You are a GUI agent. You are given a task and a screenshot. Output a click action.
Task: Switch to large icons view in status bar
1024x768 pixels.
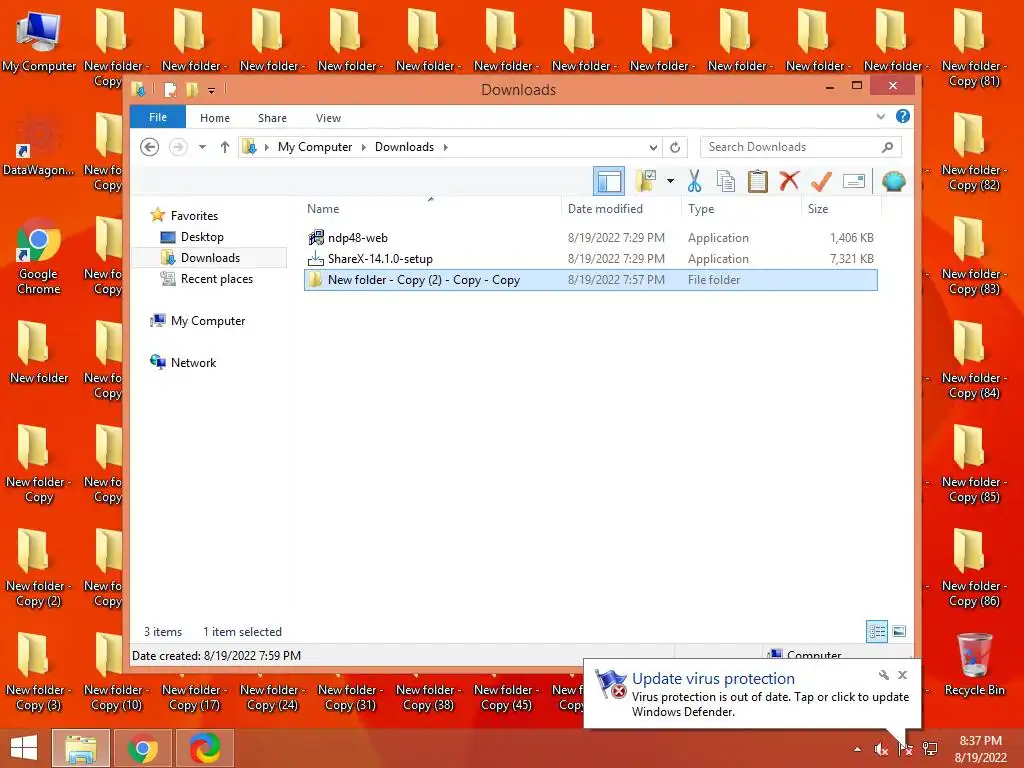pyautogui.click(x=899, y=632)
